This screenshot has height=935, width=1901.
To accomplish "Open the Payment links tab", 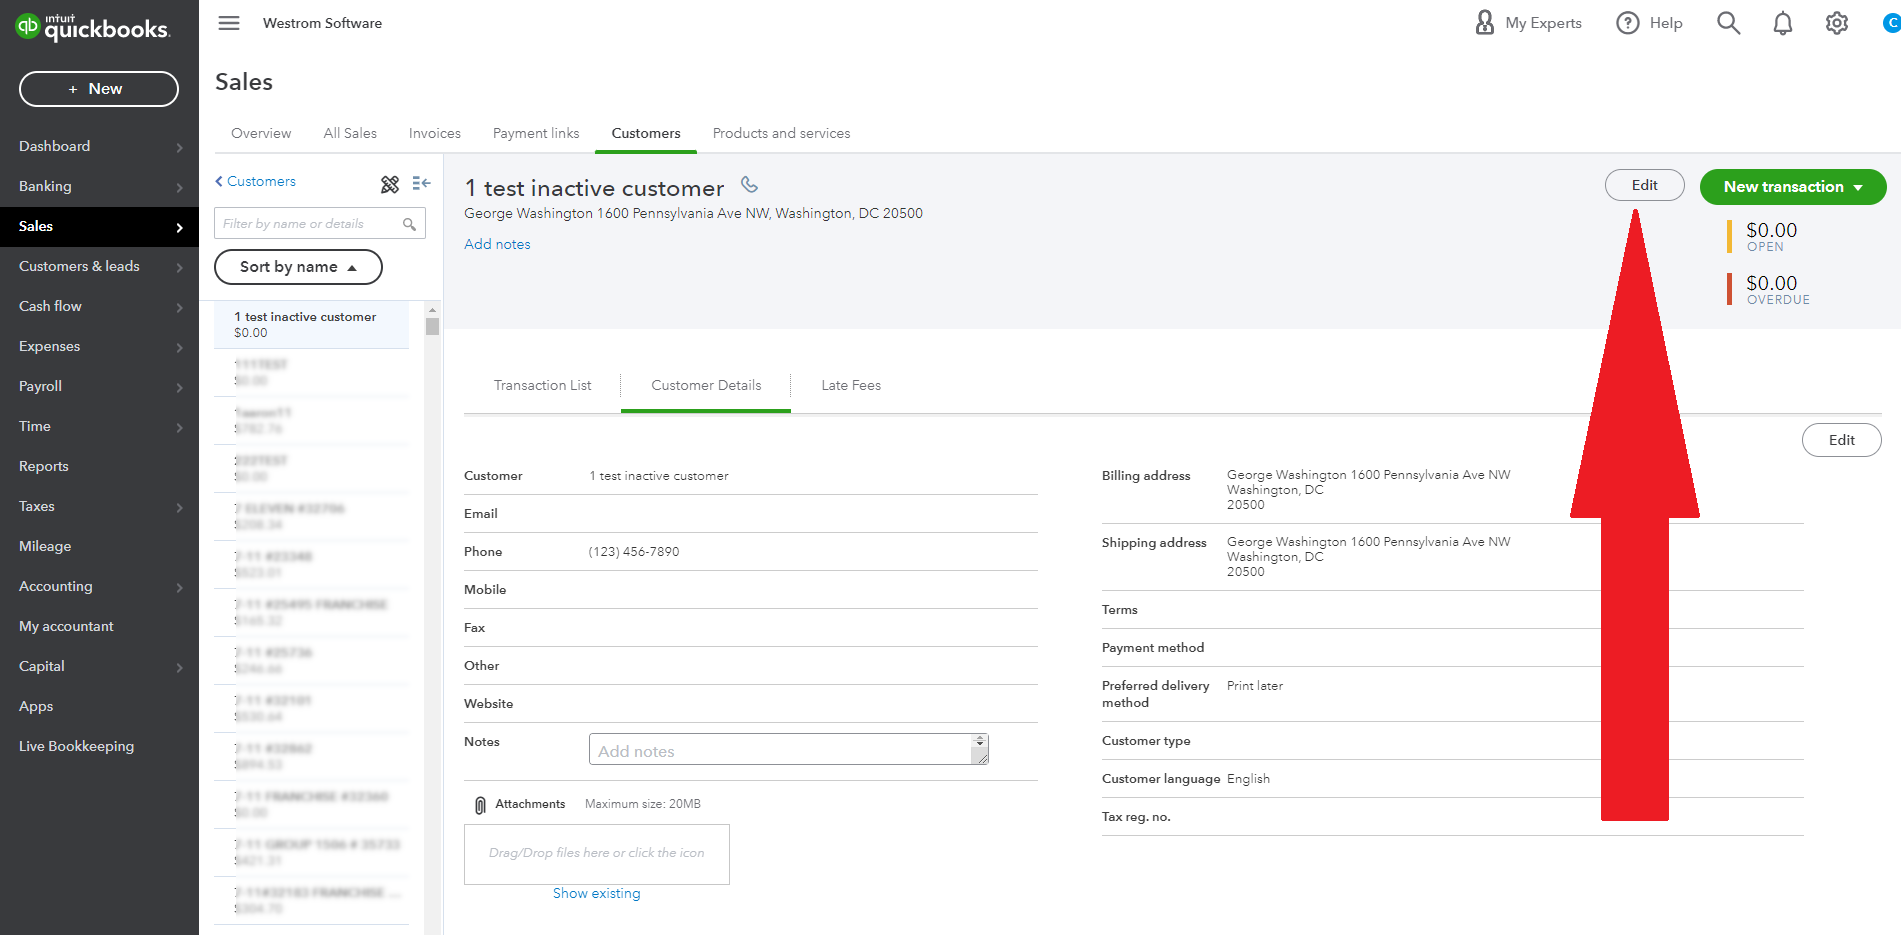I will tap(536, 133).
